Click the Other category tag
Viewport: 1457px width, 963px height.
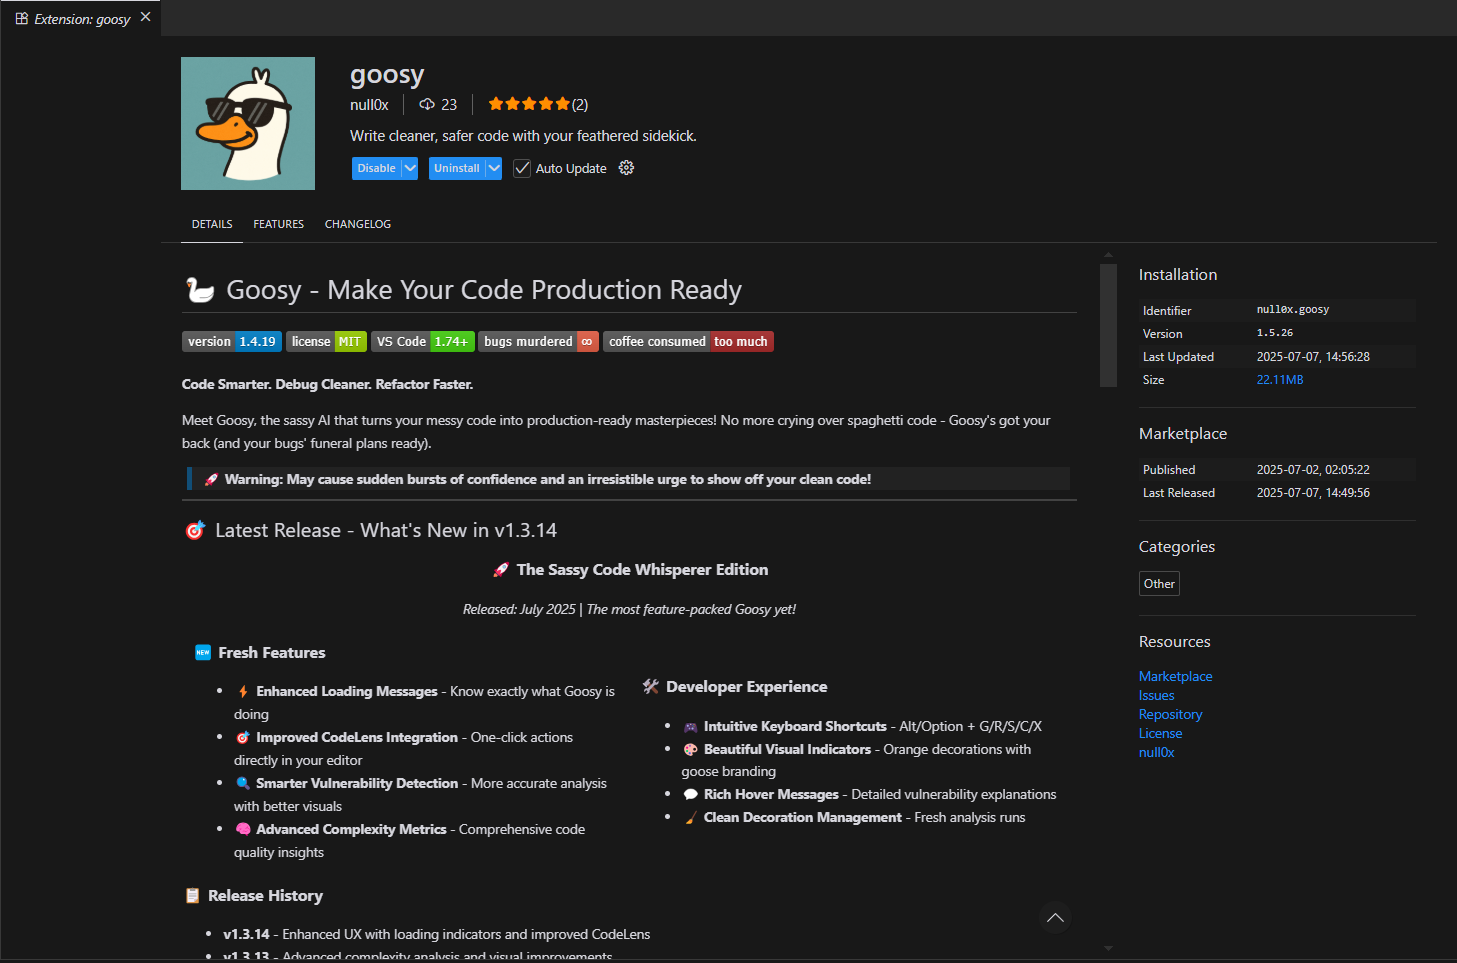coord(1159,583)
